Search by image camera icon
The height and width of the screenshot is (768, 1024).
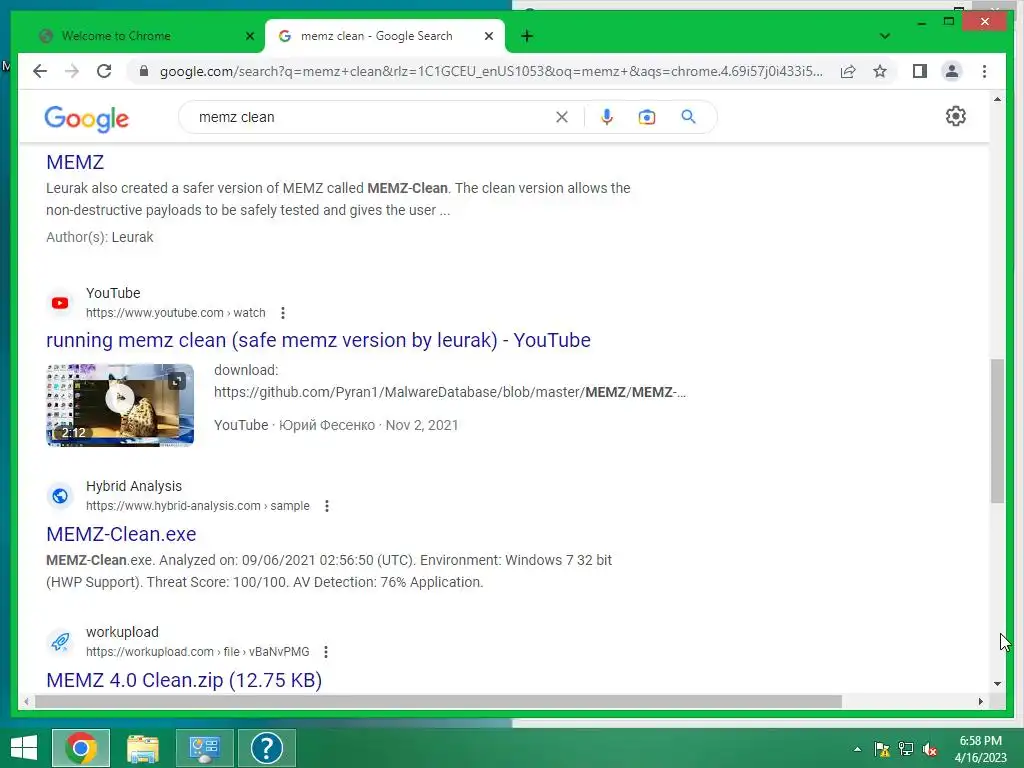point(647,117)
